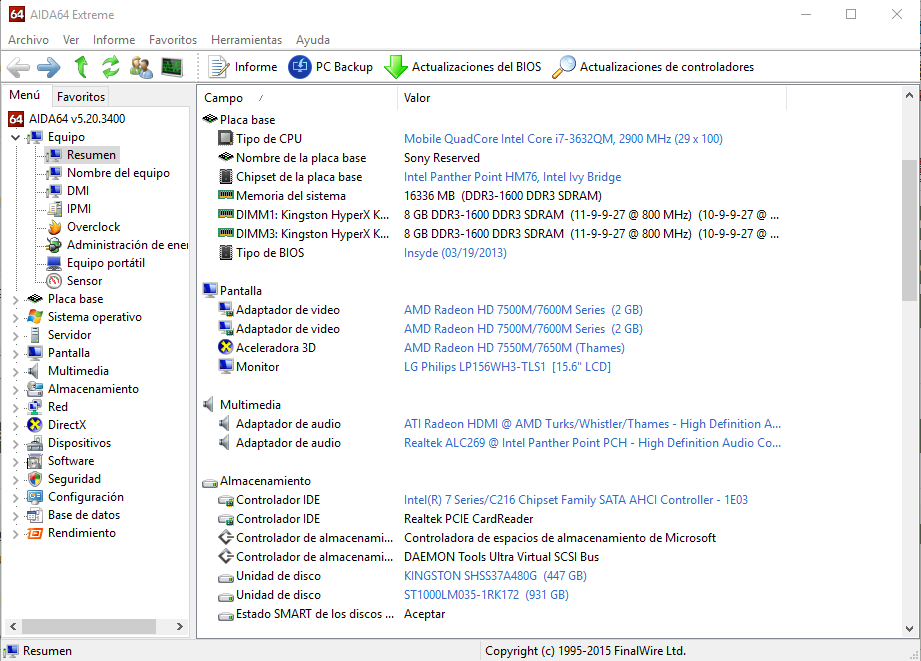Click Actualizaciones de controladores button
This screenshot has width=921, height=661.
click(654, 67)
